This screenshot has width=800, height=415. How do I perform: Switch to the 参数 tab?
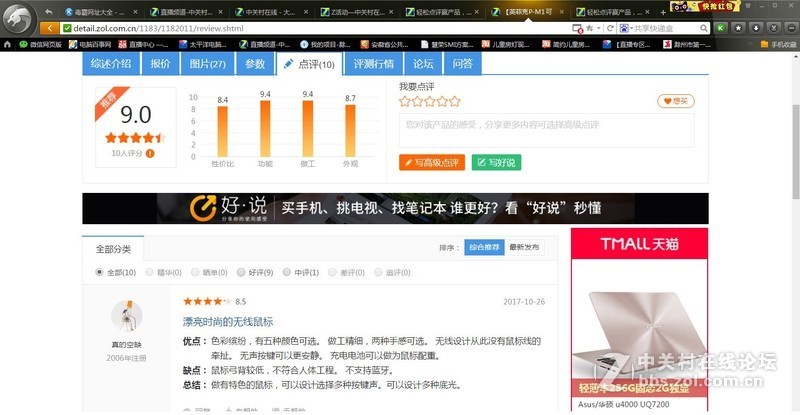click(x=255, y=63)
